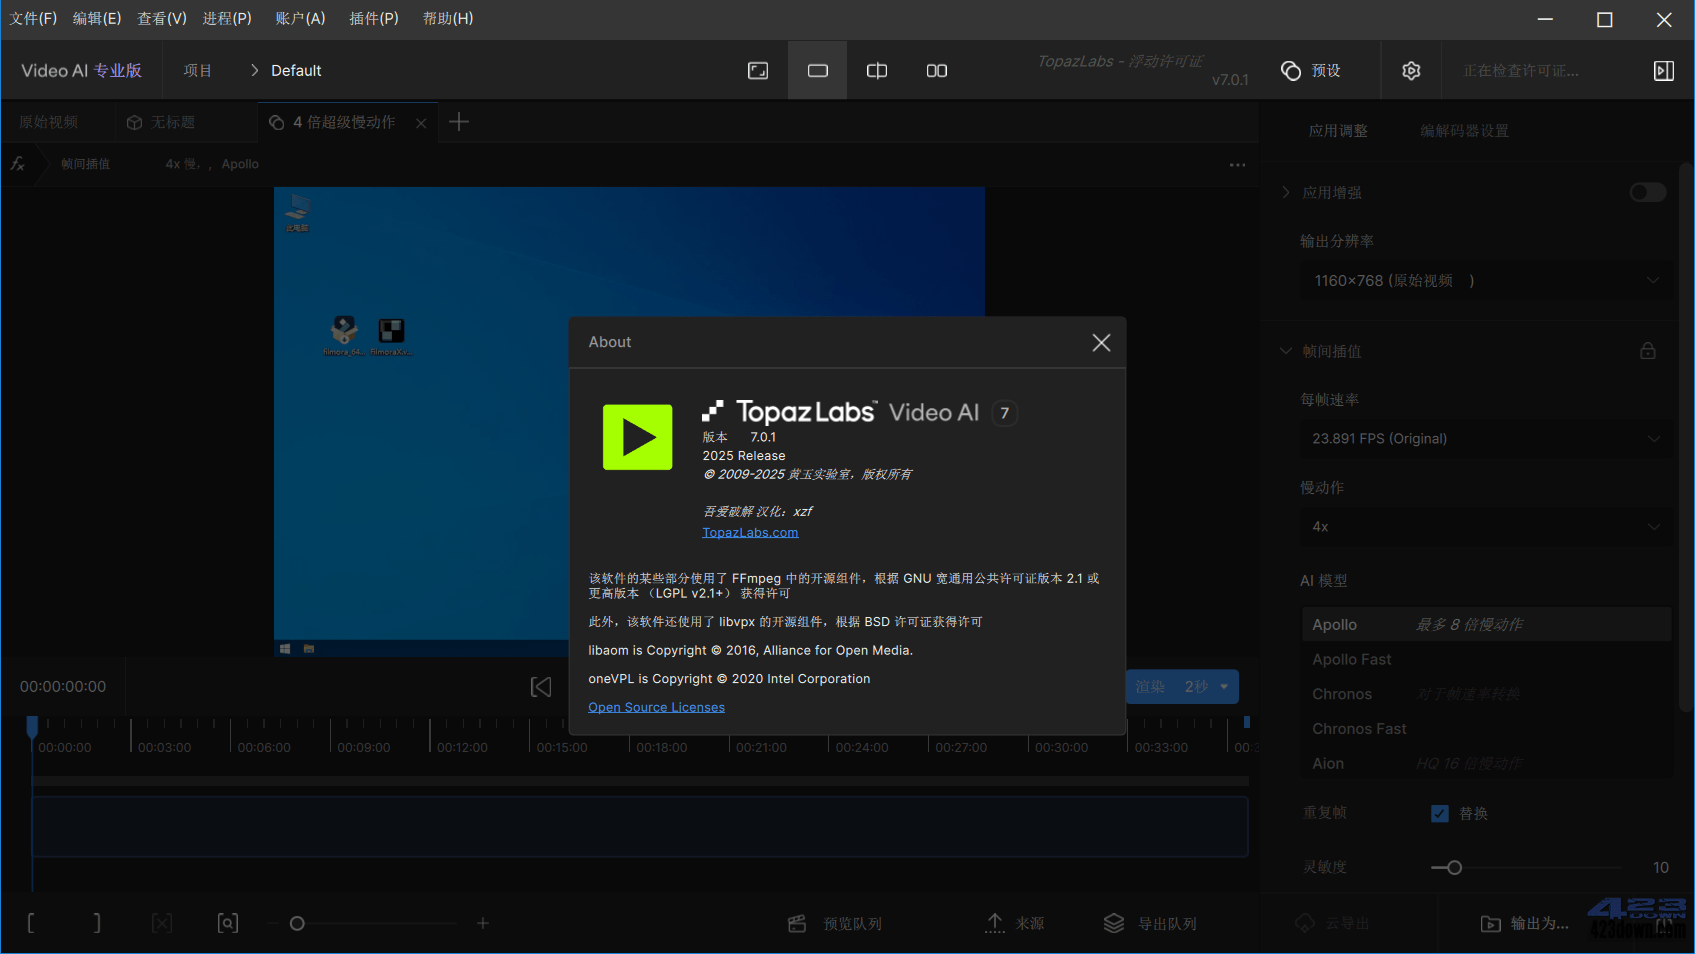Click the fx effects icon
Screen dimensions: 1695x954
coord(18,163)
